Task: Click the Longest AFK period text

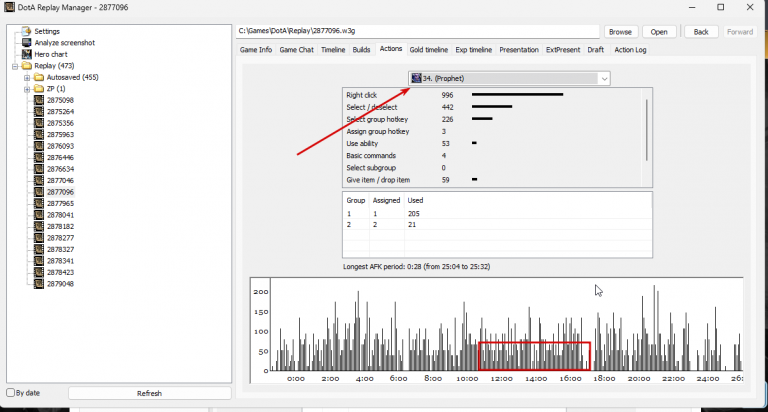Action: coord(416,267)
